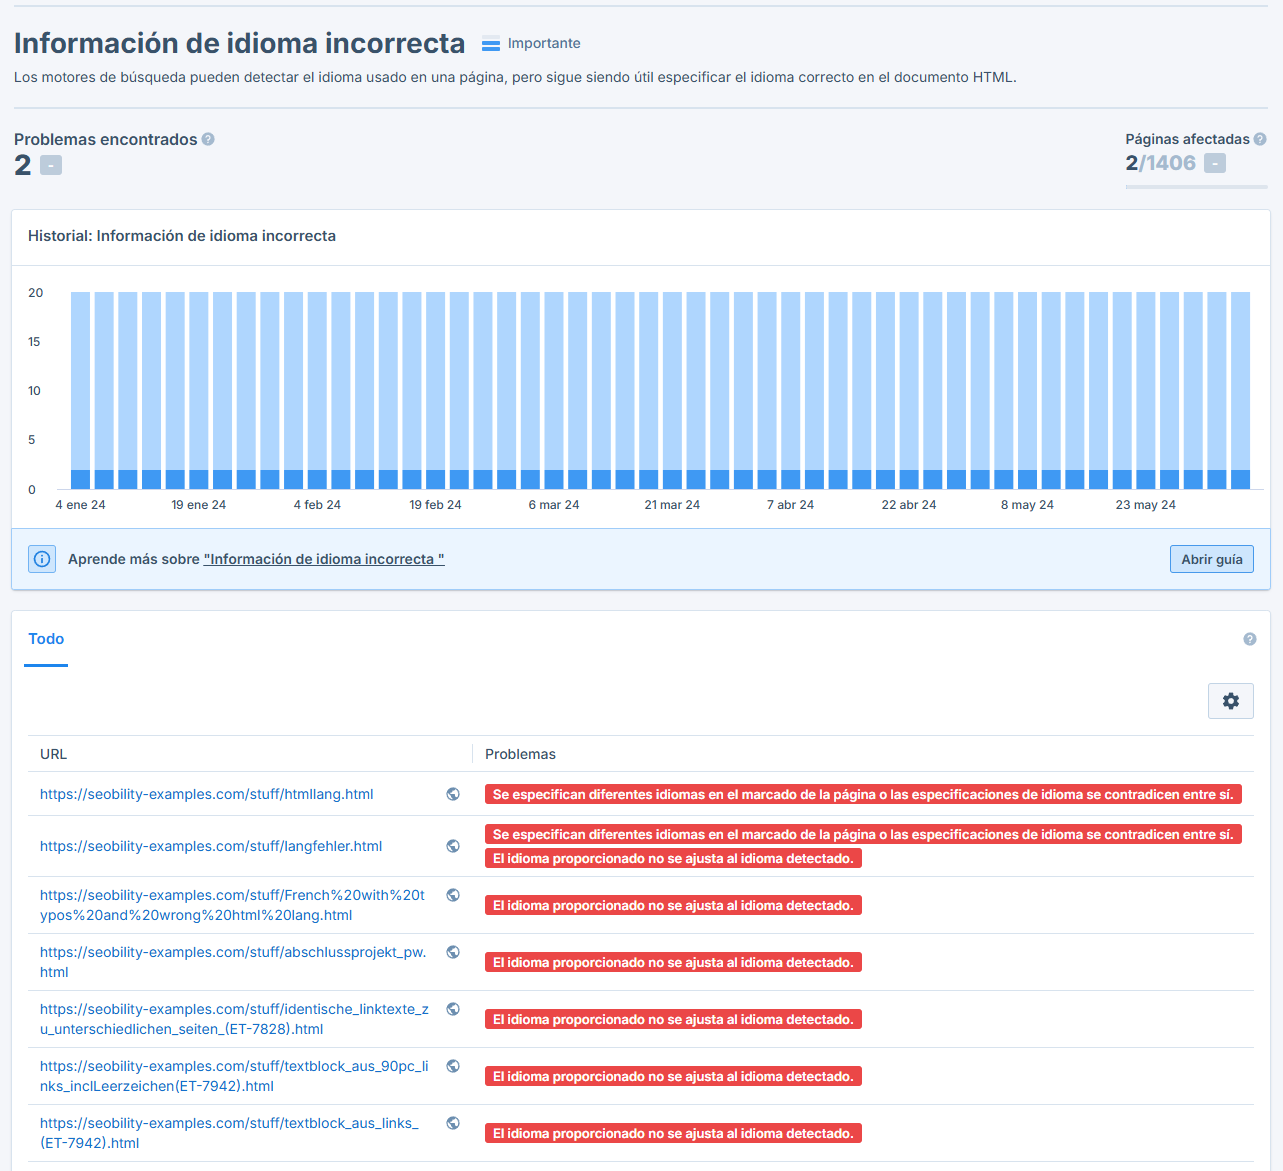Follow the Información de idioma incorrecta link
This screenshot has width=1283, height=1171.
pyautogui.click(x=324, y=559)
